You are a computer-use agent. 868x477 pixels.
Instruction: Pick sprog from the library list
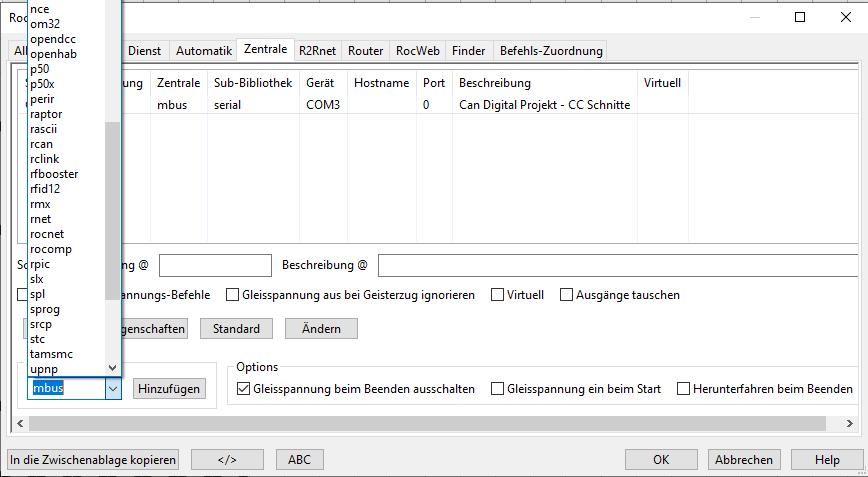(45, 309)
